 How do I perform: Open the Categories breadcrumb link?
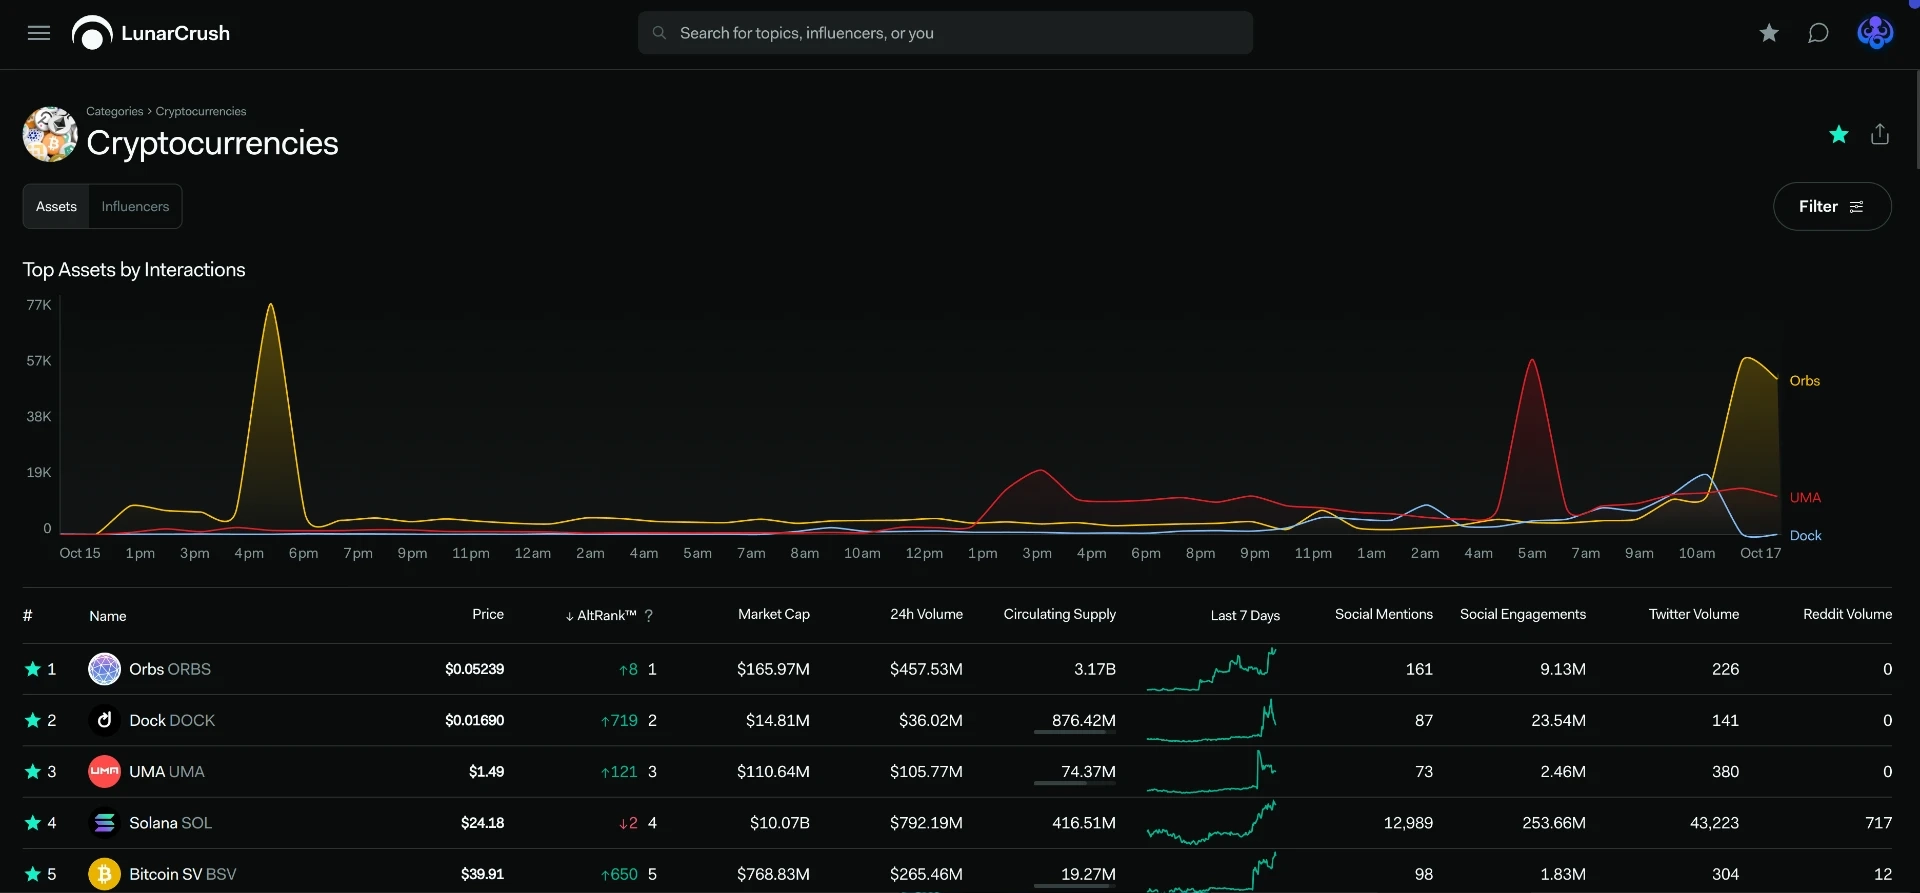(x=115, y=111)
